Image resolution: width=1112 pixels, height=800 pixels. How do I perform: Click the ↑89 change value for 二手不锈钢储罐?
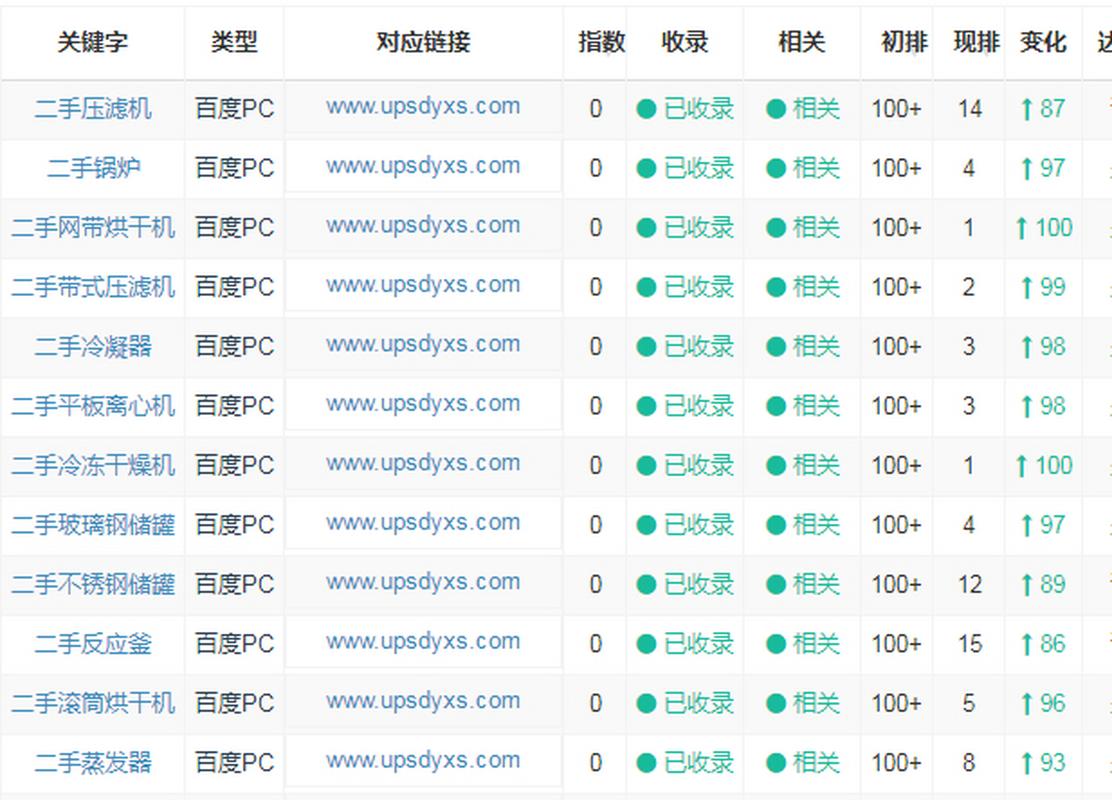click(x=1043, y=584)
